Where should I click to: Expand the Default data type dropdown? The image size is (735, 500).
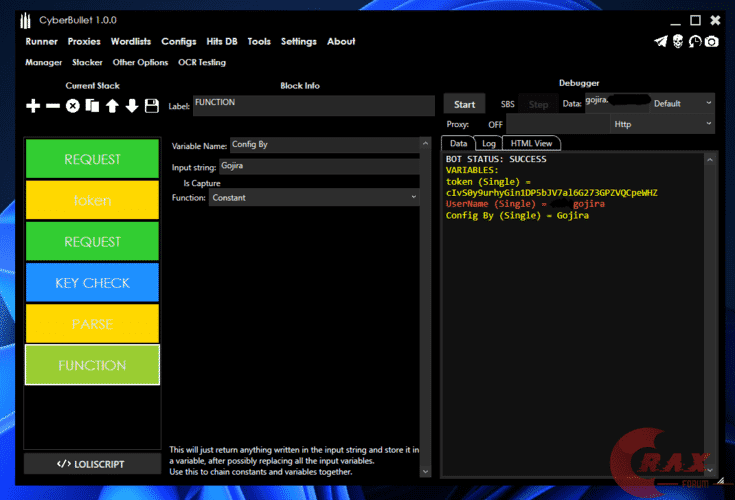coord(684,103)
